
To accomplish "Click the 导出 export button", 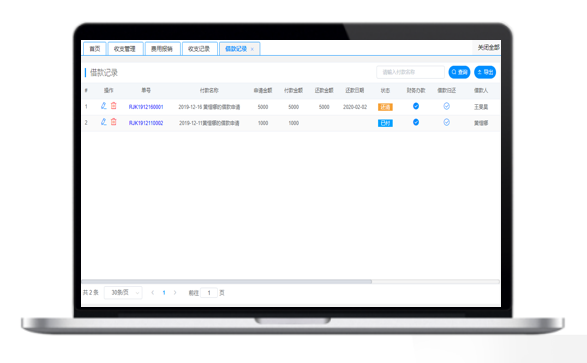I will 485,72.
